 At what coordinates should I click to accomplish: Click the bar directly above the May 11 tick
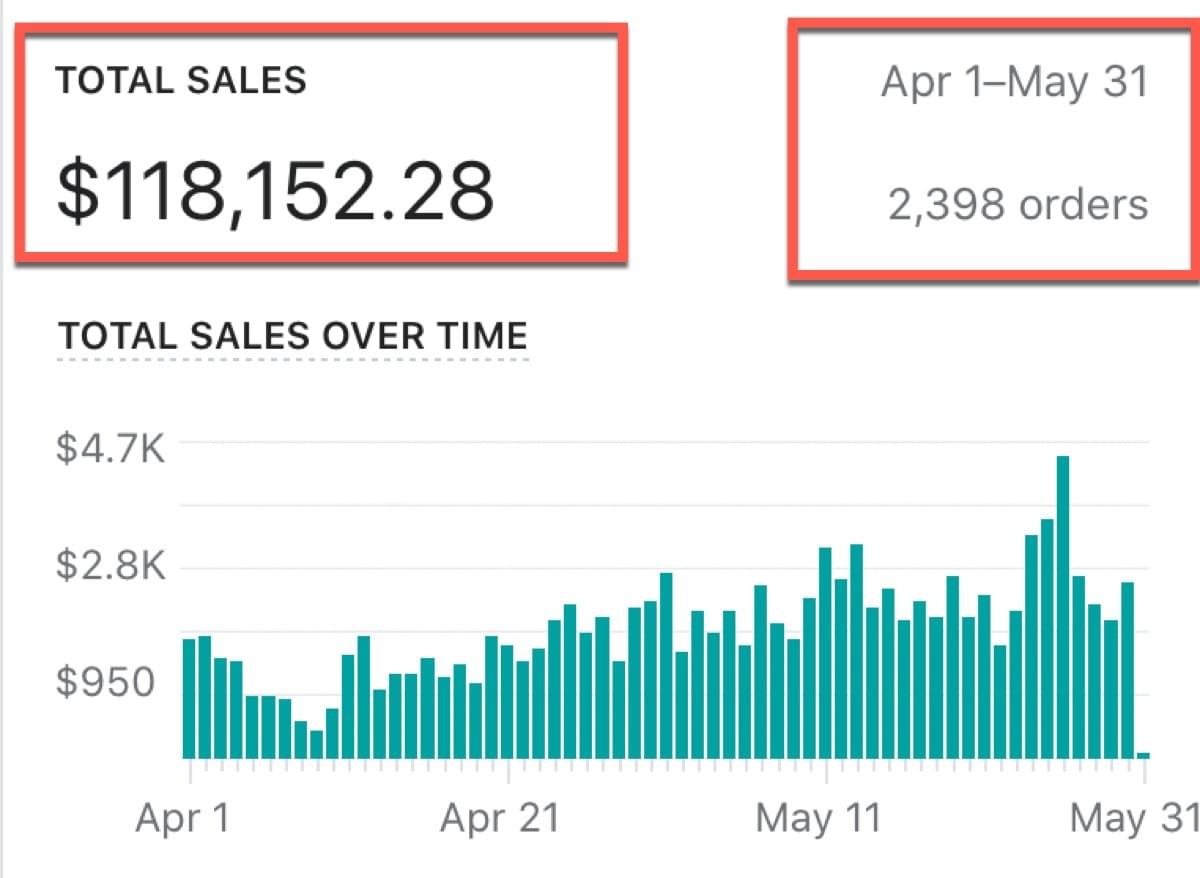[x=825, y=652]
